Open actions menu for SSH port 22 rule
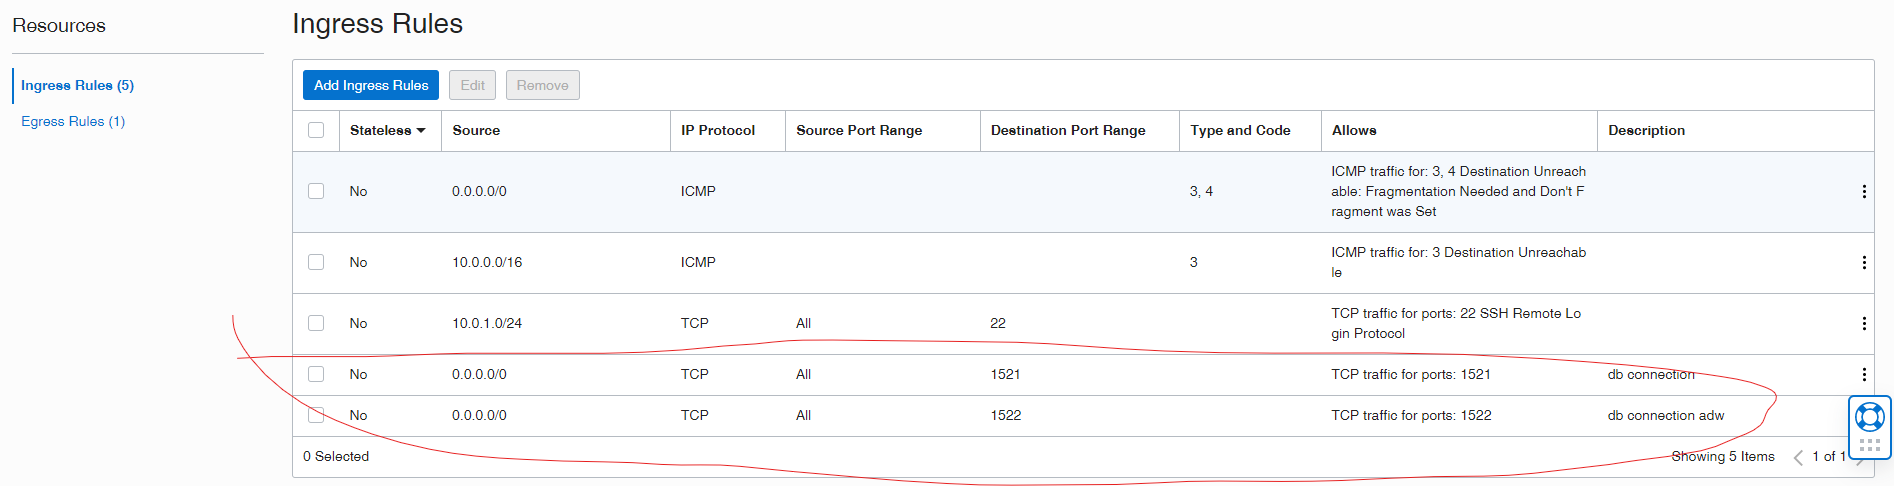 pos(1863,323)
